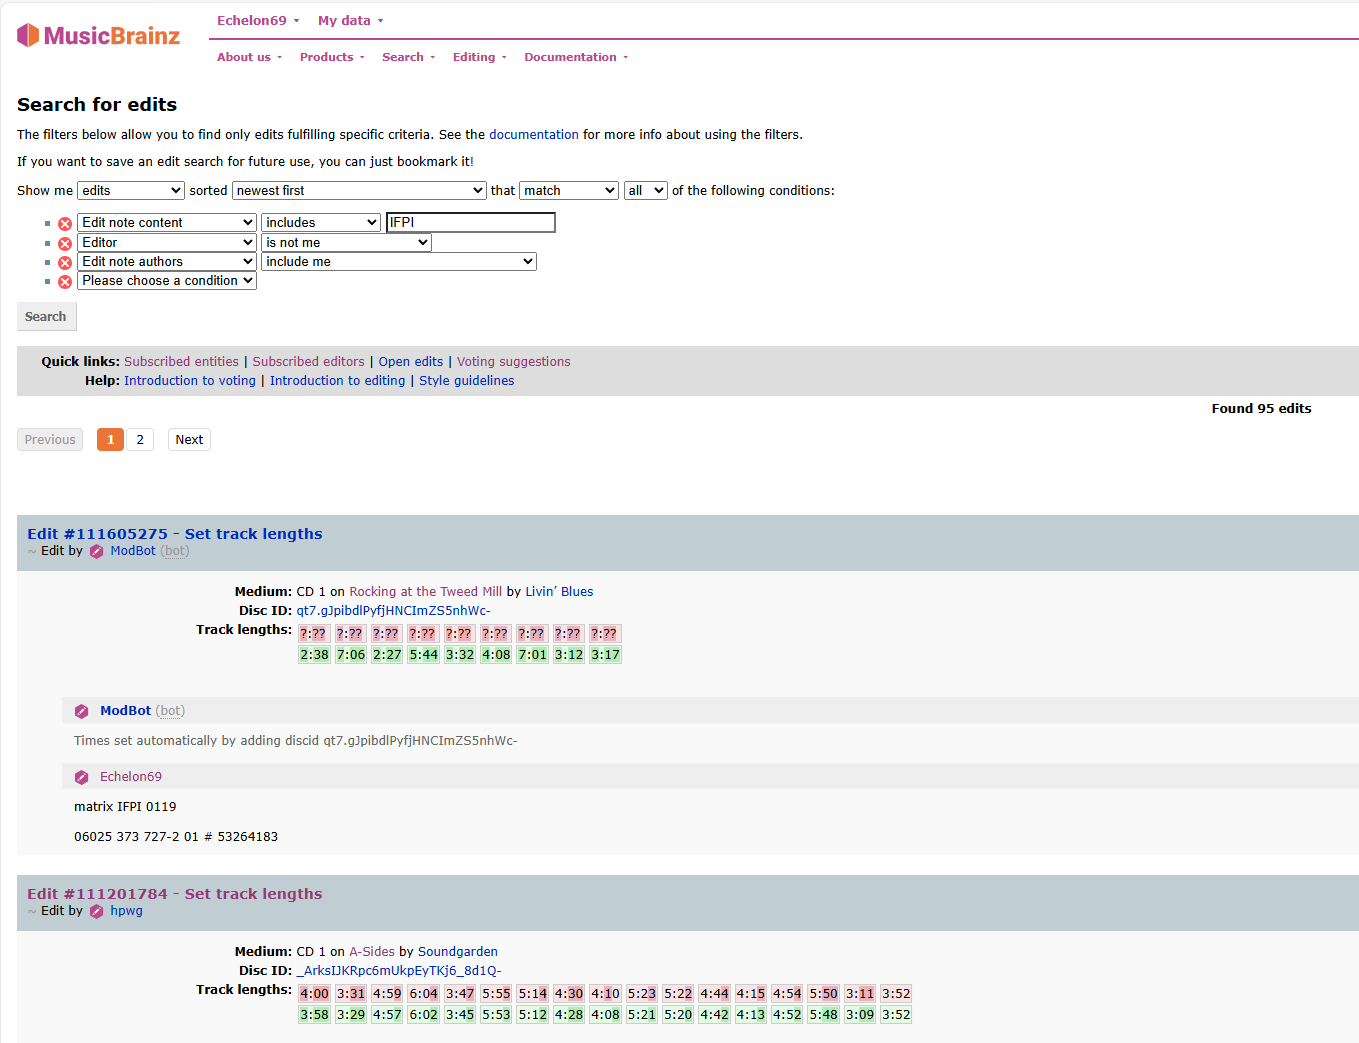The image size is (1359, 1043).
Task: Open disc ID _ArksIJKRpc6mUkpEyTKj6_8d1Q- link
Action: point(399,971)
